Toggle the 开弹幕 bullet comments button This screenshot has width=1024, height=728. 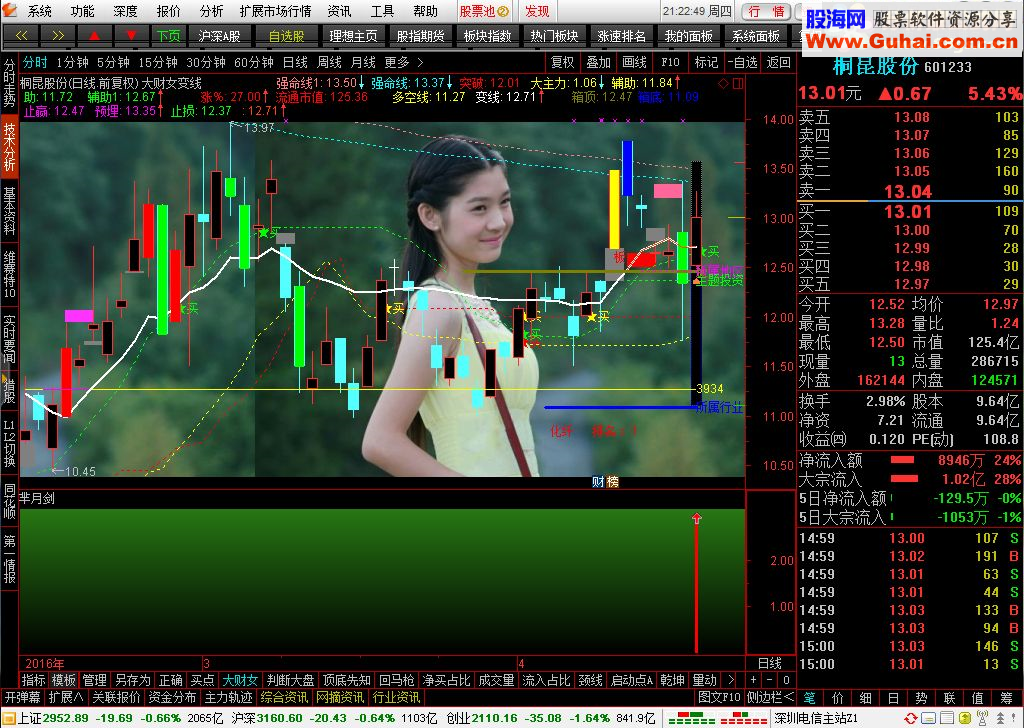[x=22, y=697]
